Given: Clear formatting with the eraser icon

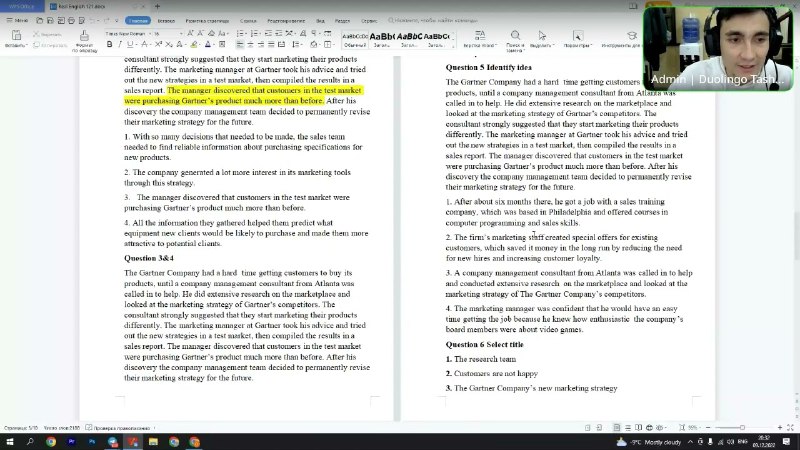Looking at the screenshot, I should pyautogui.click(x=211, y=33).
